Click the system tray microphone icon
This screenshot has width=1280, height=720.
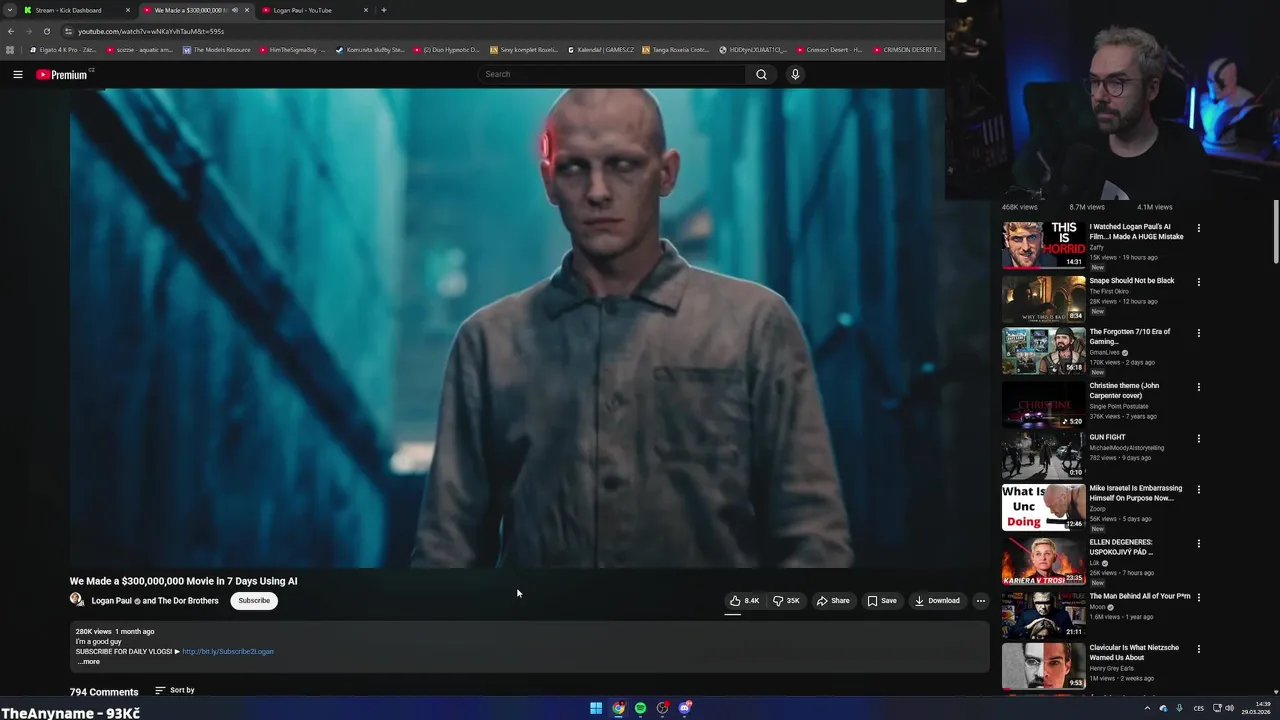(1179, 708)
